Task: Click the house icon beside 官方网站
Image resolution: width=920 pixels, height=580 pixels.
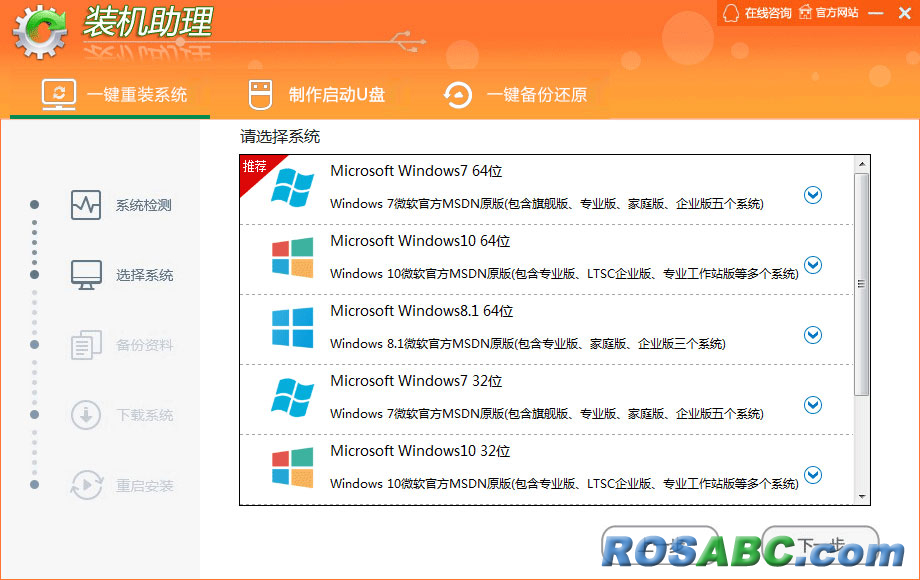Action: pyautogui.click(x=806, y=12)
